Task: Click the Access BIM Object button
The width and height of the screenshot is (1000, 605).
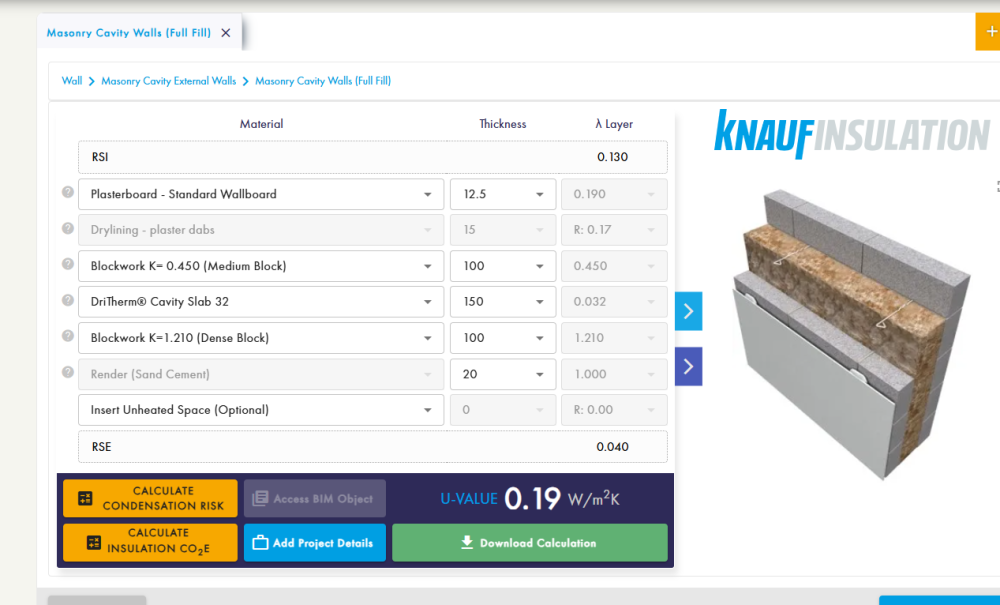Action: pyautogui.click(x=314, y=498)
